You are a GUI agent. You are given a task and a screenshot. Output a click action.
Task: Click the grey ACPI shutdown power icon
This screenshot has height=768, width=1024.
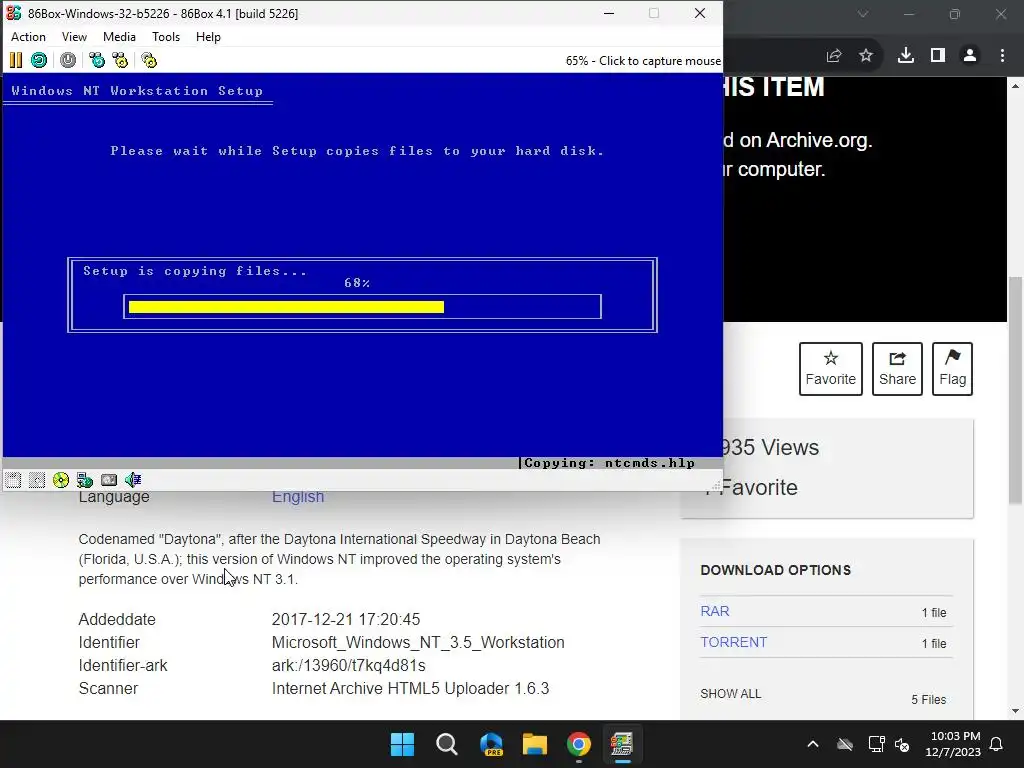coord(68,61)
